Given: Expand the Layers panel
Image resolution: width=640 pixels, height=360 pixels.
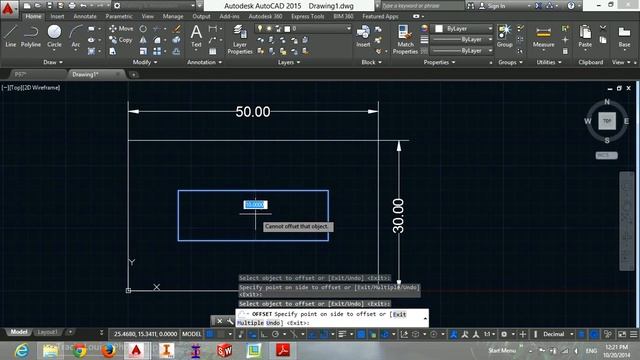Looking at the screenshot, I should [x=289, y=62].
